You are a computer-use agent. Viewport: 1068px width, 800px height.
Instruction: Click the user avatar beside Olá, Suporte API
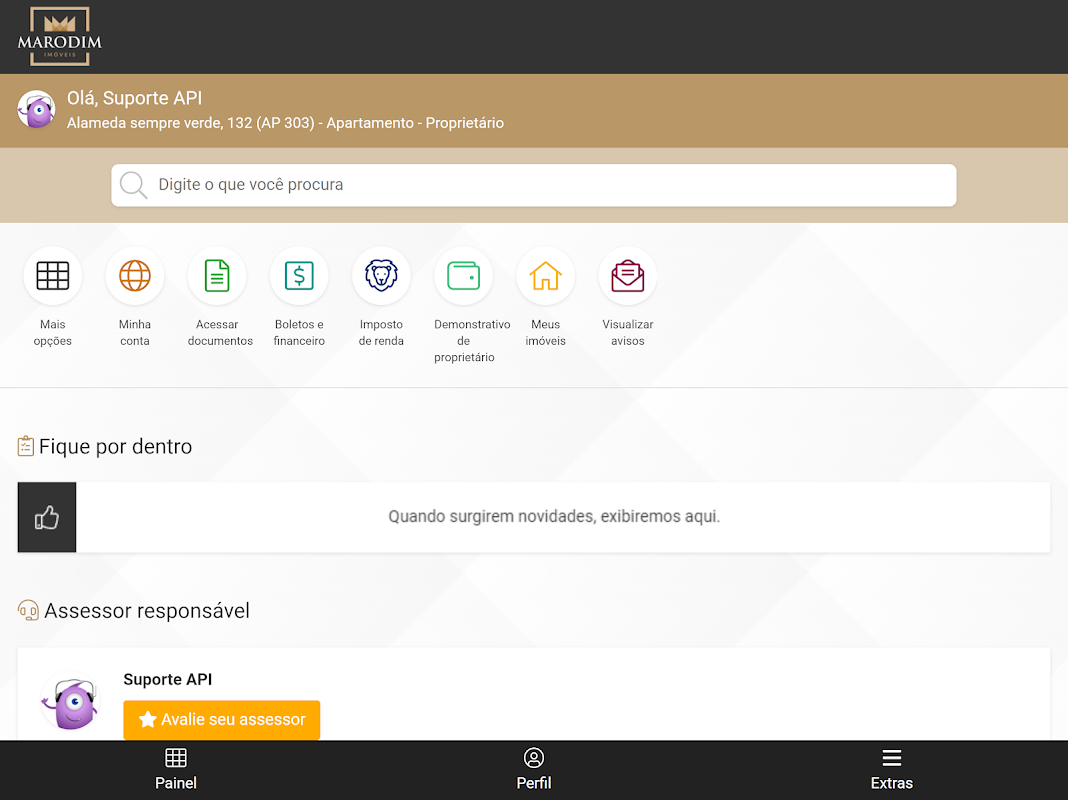pos(36,110)
